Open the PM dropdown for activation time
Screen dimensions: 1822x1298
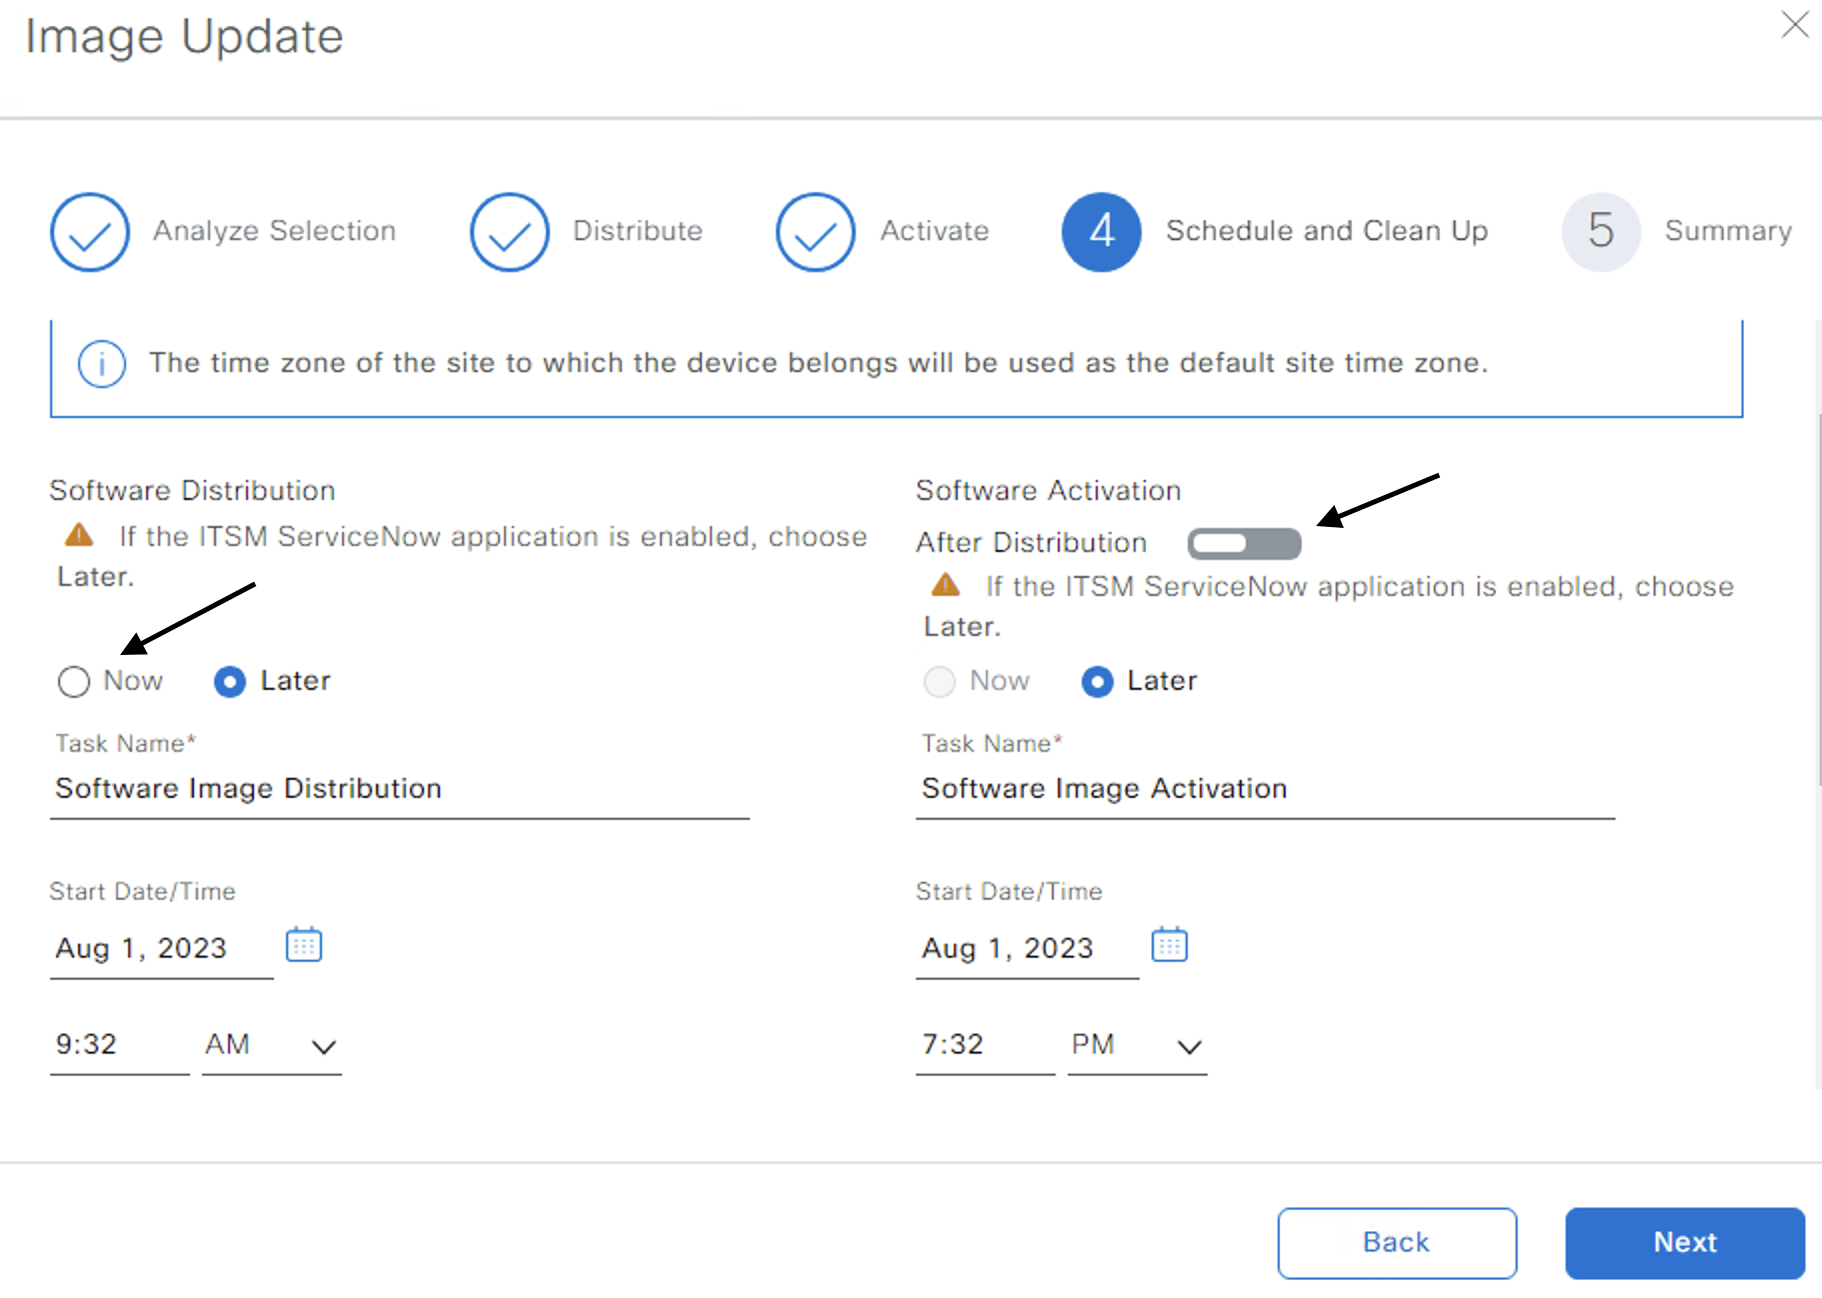coord(1138,1046)
